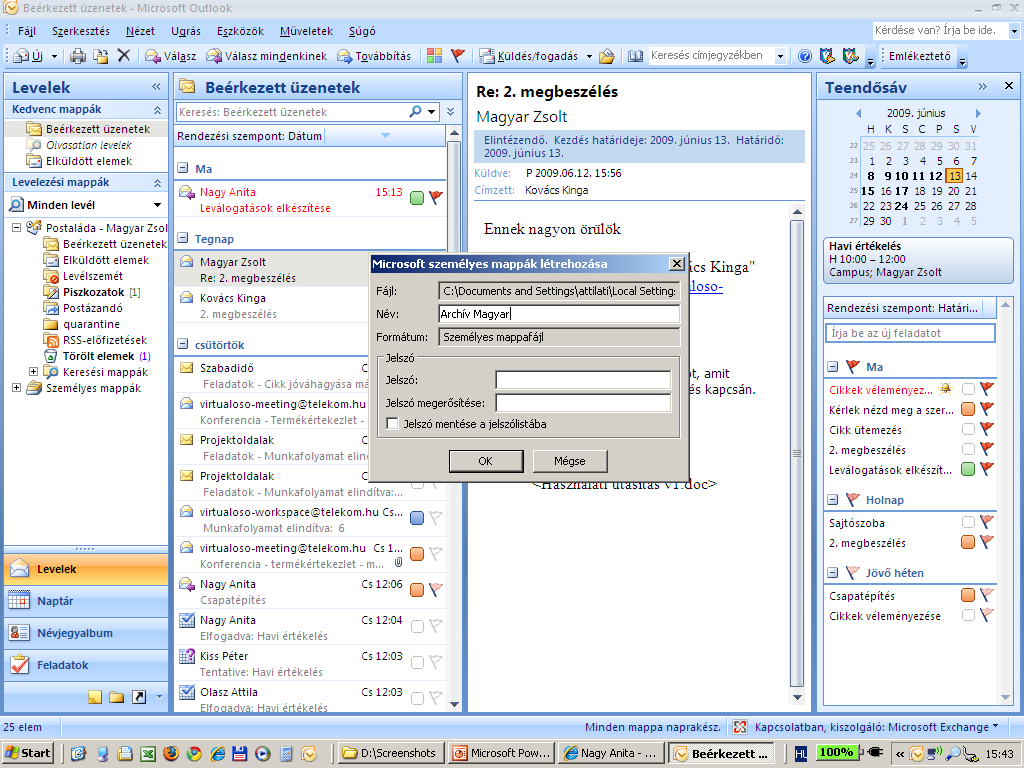Viewport: 1024px width, 768px height.
Task: Click orange category box of 'Kérlek nézd meg' task
Action: point(968,409)
